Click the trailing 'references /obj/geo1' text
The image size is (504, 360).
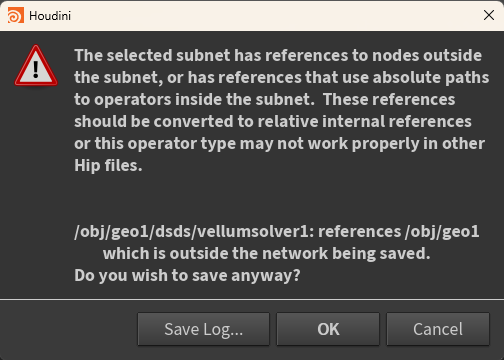pyautogui.click(x=399, y=231)
